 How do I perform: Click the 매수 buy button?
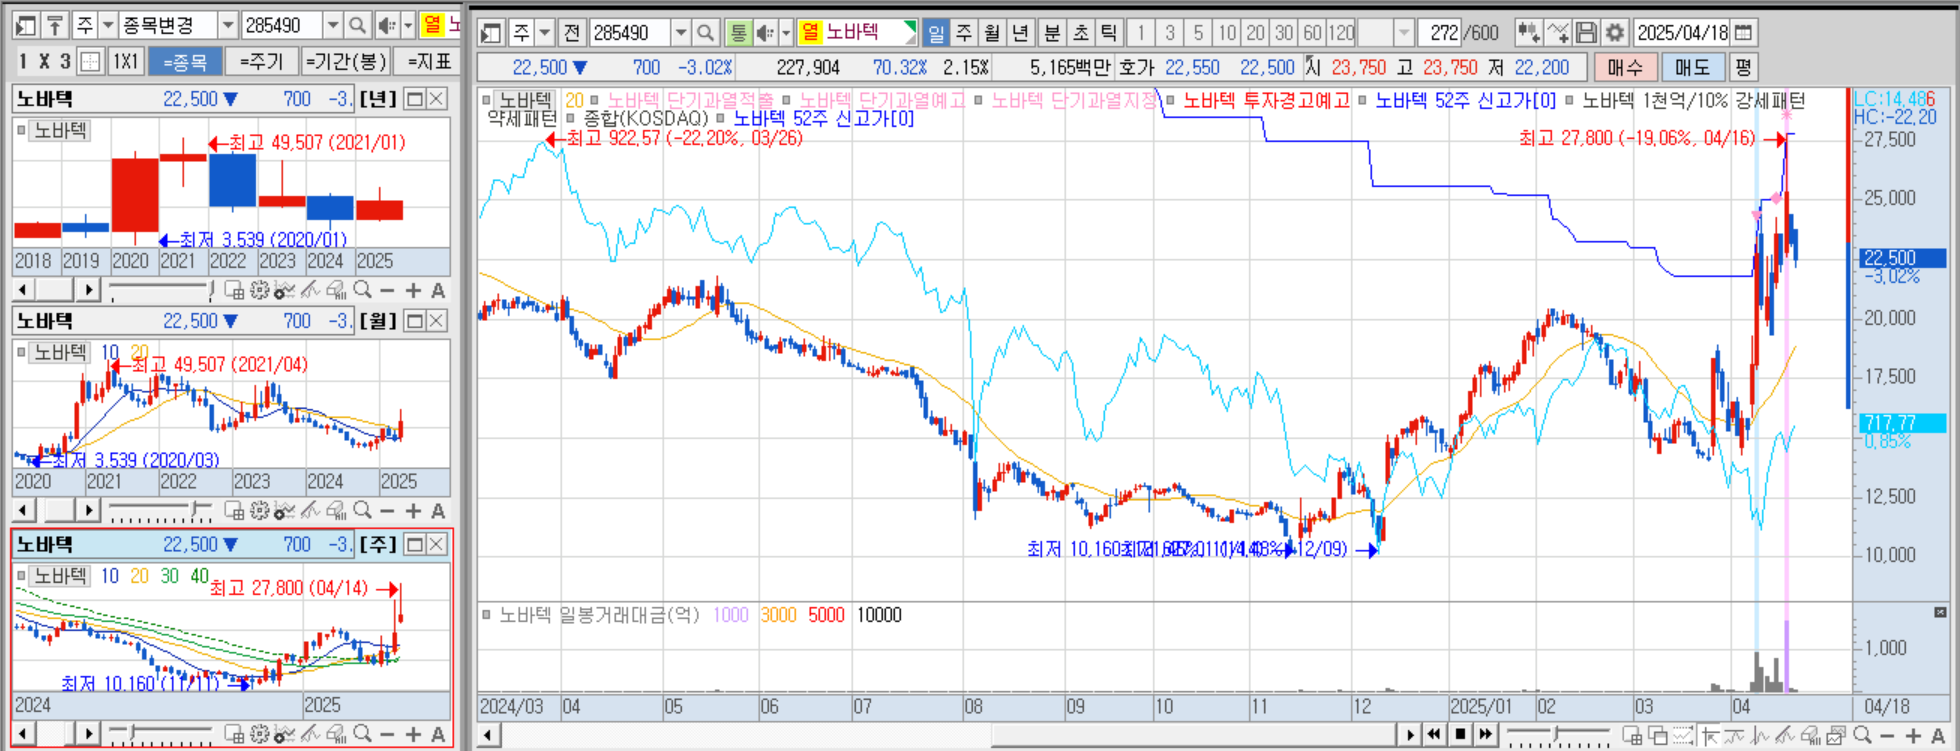point(1625,67)
